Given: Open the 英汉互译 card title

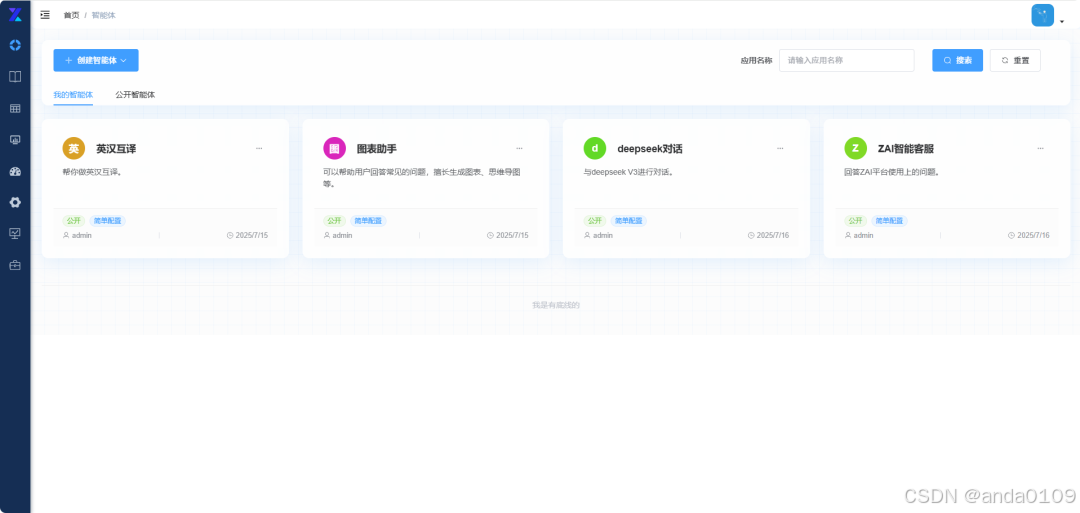Looking at the screenshot, I should (x=116, y=149).
